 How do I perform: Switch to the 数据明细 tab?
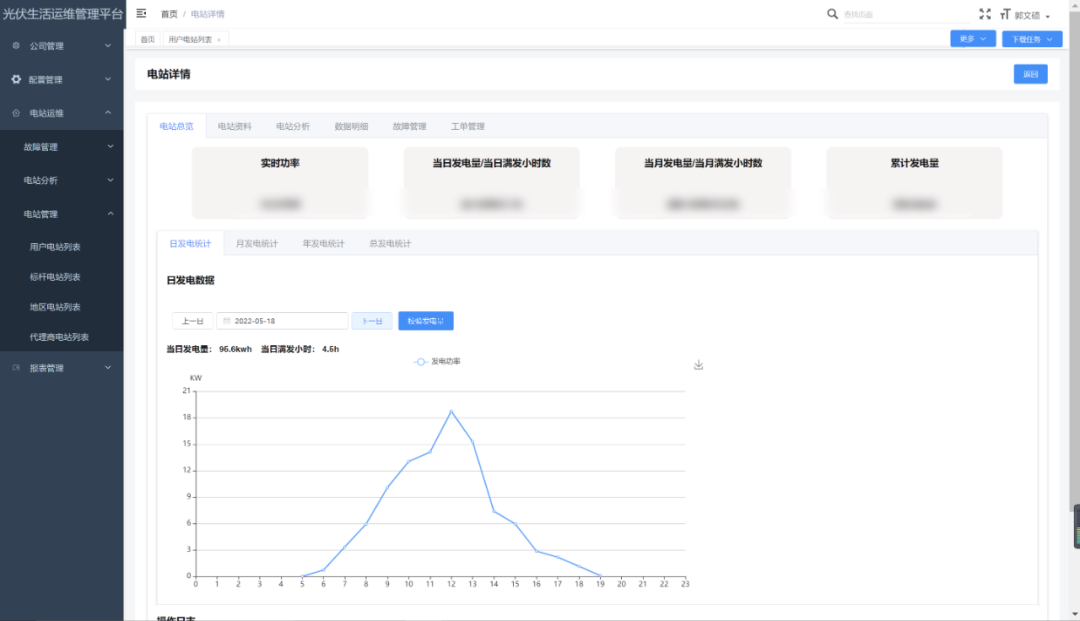click(x=351, y=127)
